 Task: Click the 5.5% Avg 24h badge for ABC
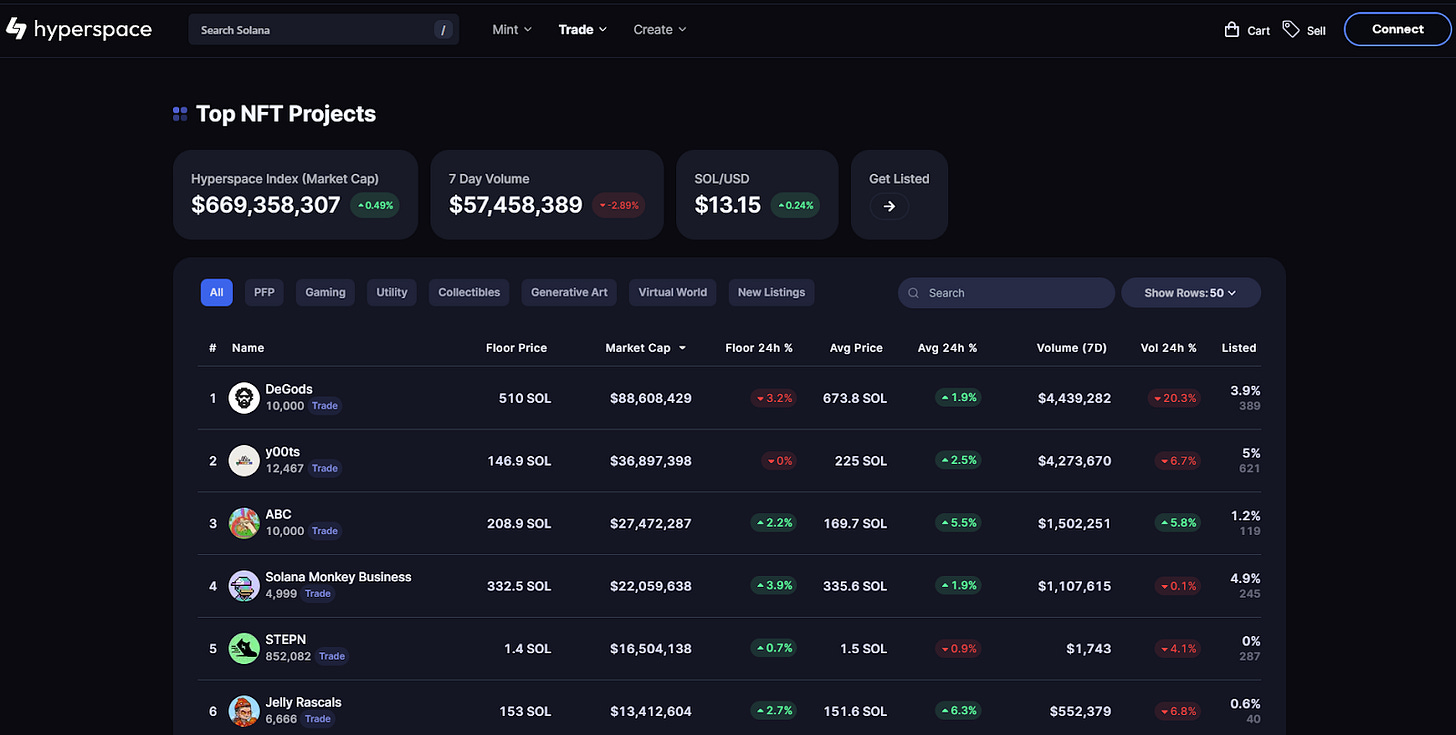pyautogui.click(x=958, y=523)
